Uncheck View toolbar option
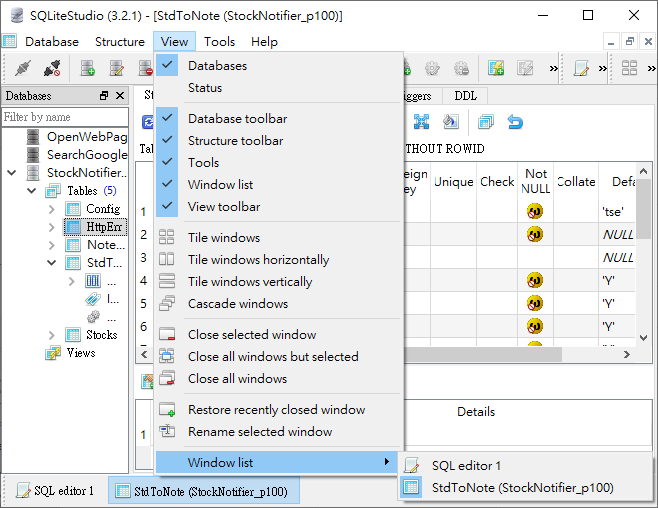This screenshot has width=658, height=508. 277,206
